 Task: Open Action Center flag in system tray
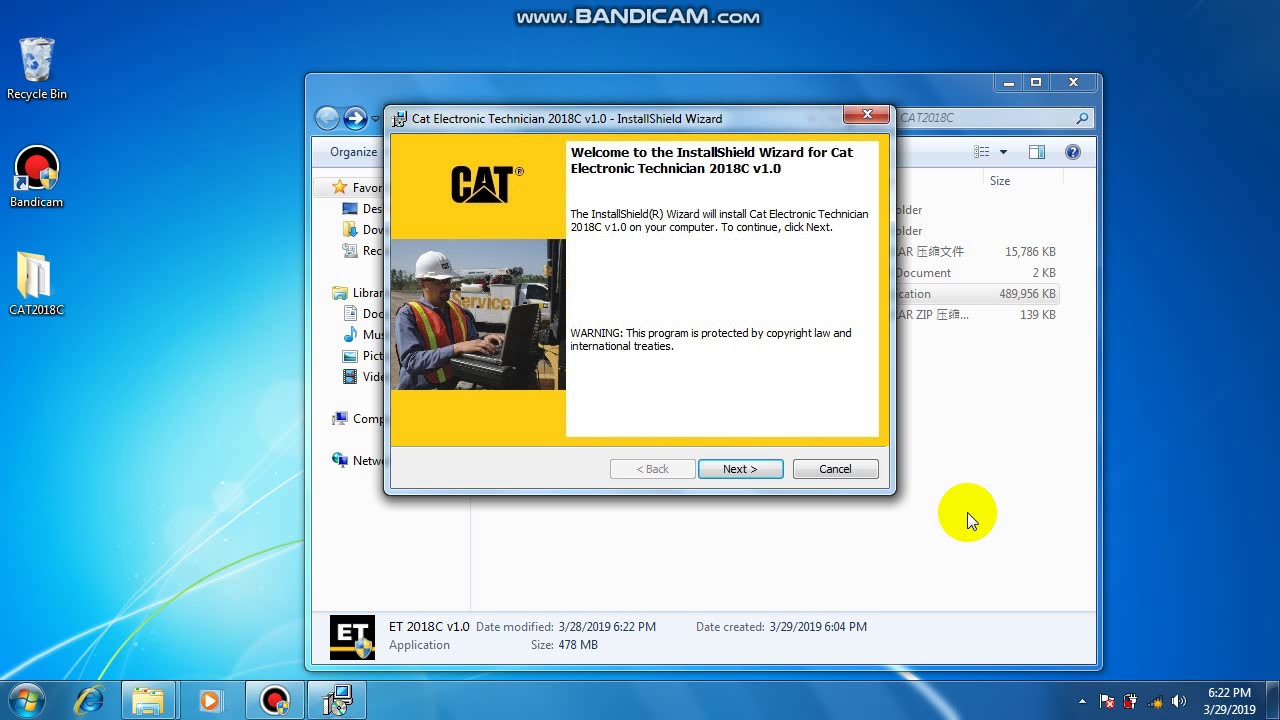[1107, 701]
